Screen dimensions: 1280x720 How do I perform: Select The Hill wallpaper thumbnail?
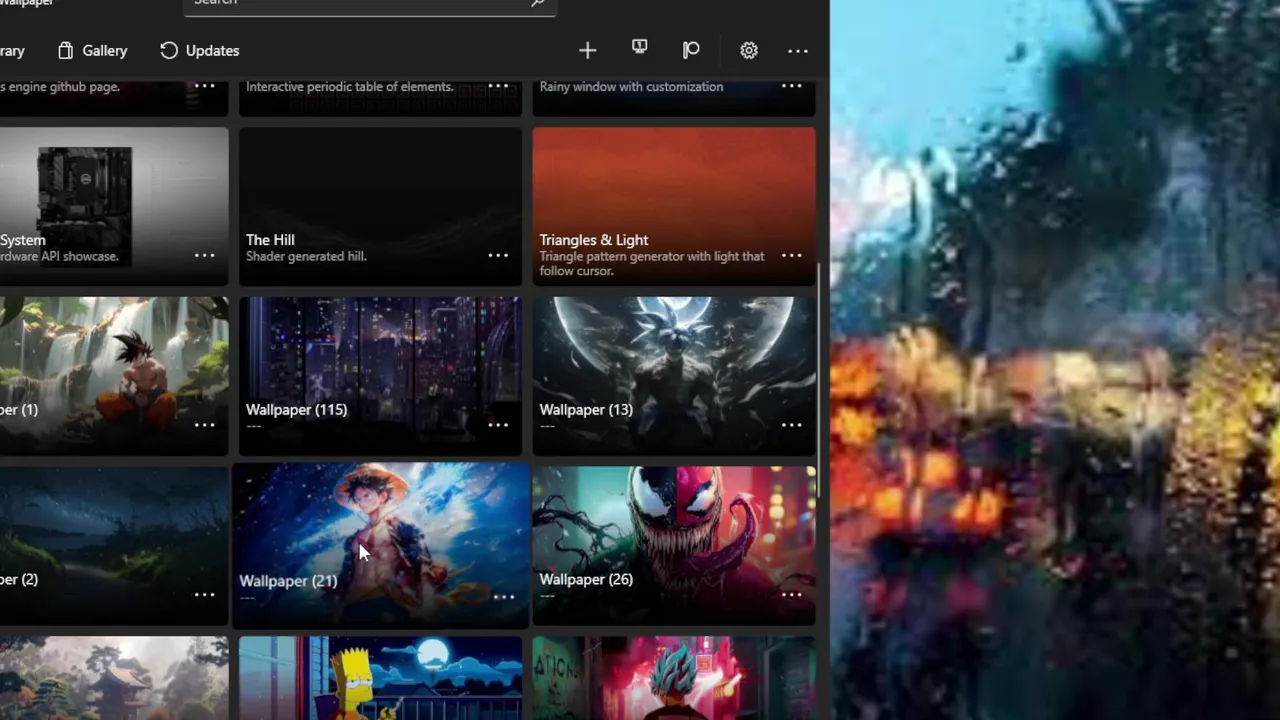tap(380, 206)
